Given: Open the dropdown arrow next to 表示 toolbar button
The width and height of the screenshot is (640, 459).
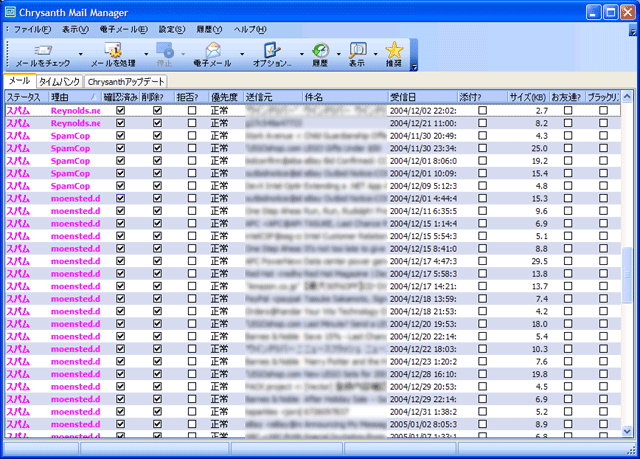Looking at the screenshot, I should click(376, 54).
